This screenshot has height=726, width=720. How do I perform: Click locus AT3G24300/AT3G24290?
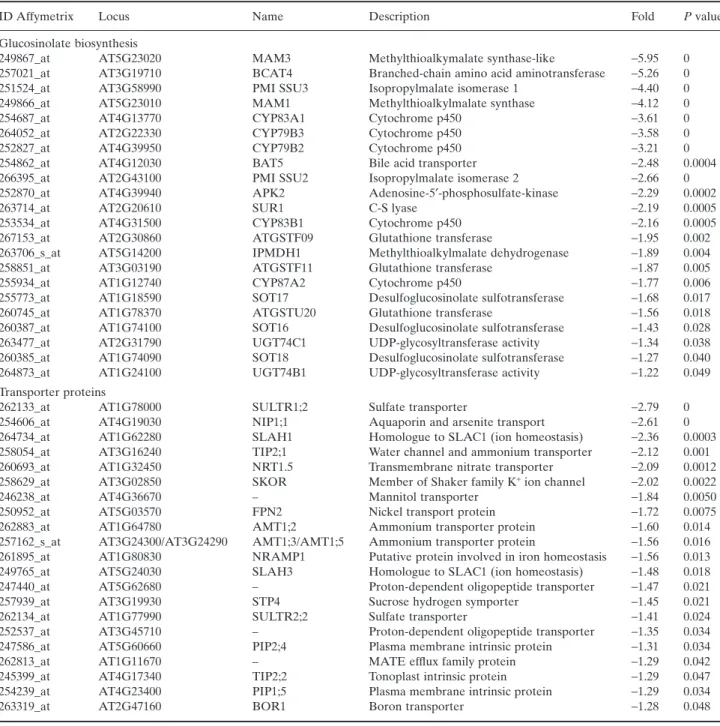click(163, 542)
